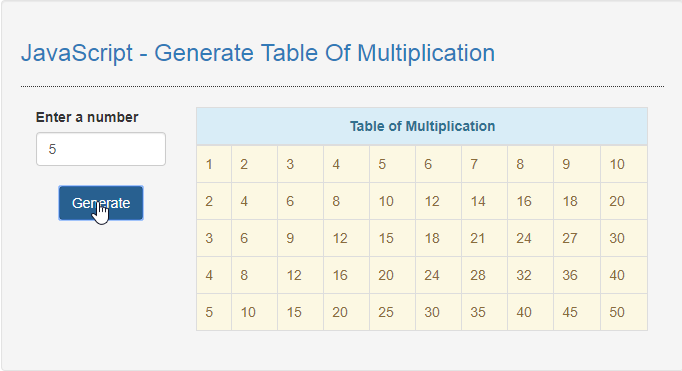Select the Table of Multiplication header
This screenshot has width=682, height=371.
422,126
